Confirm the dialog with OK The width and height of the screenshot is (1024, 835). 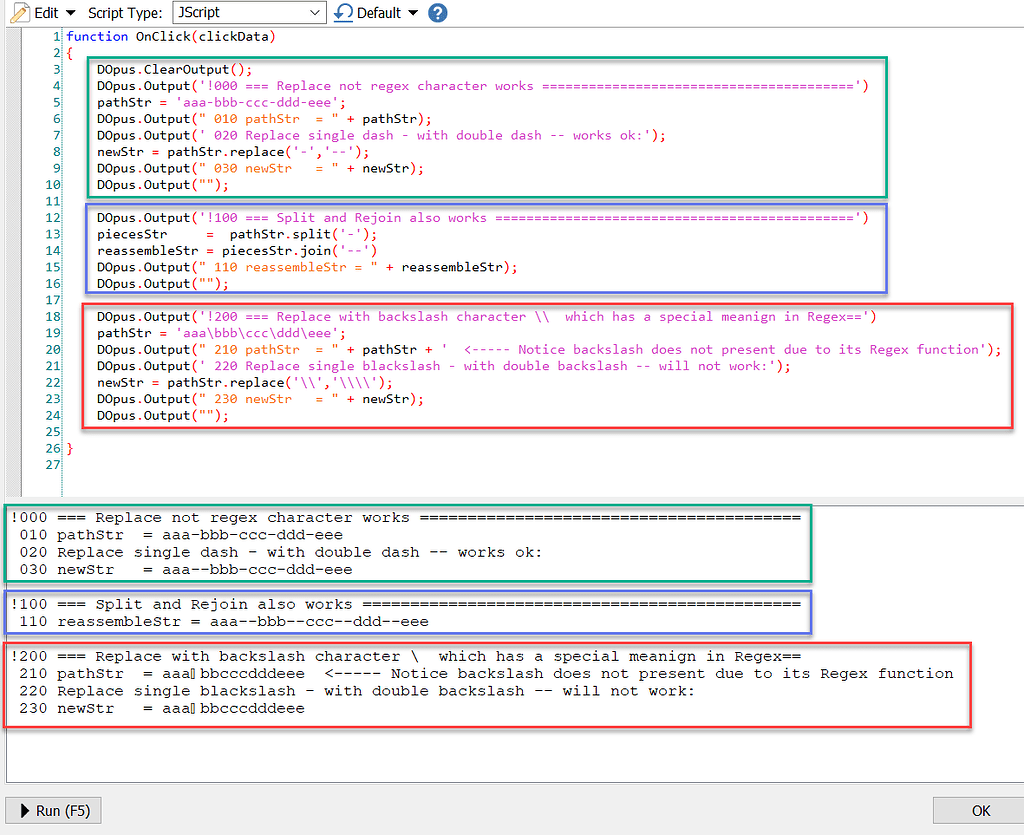[978, 810]
